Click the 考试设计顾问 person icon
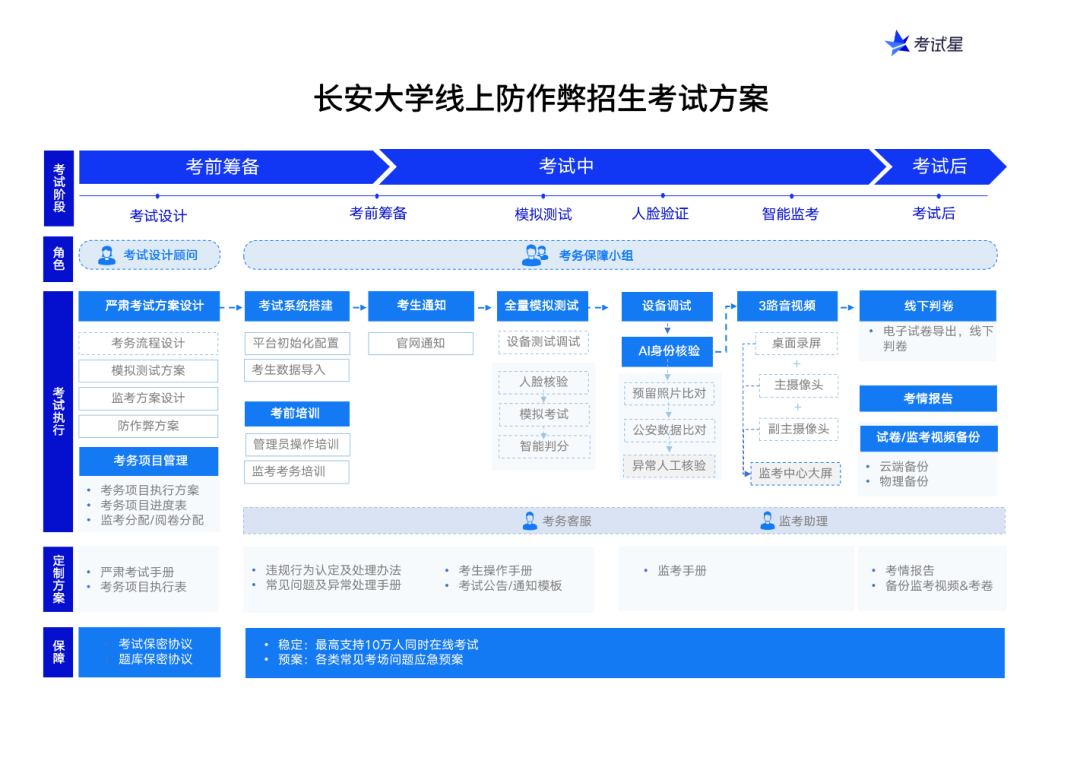The width and height of the screenshot is (1080, 761). [107, 256]
